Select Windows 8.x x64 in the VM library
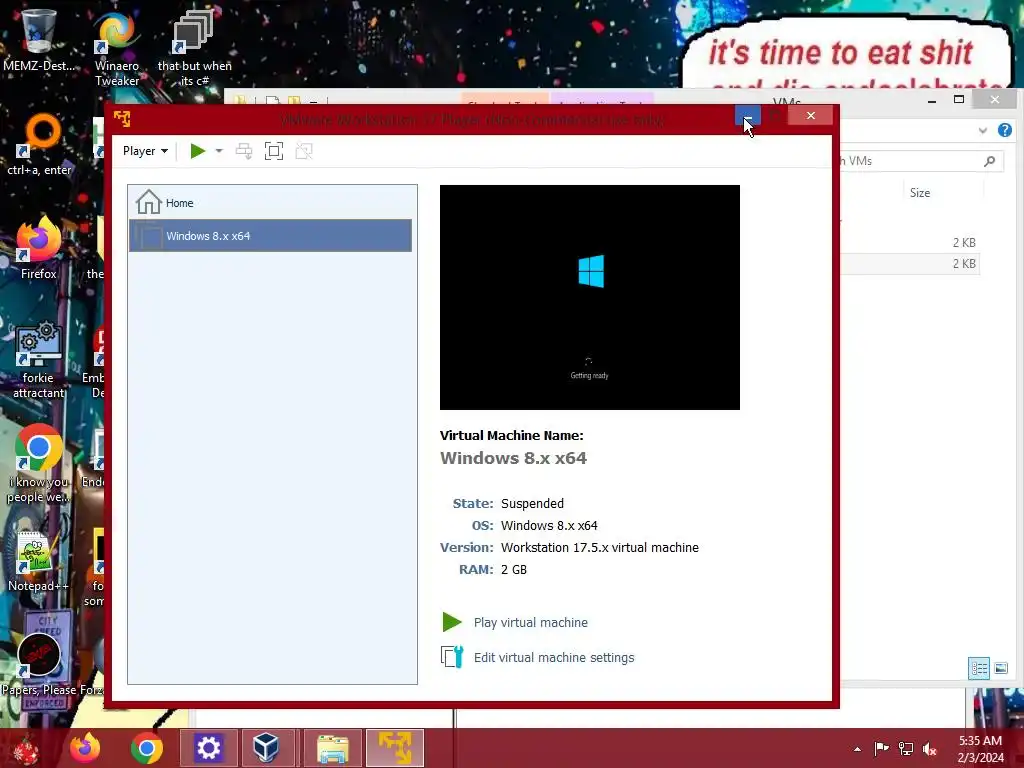 [x=270, y=236]
